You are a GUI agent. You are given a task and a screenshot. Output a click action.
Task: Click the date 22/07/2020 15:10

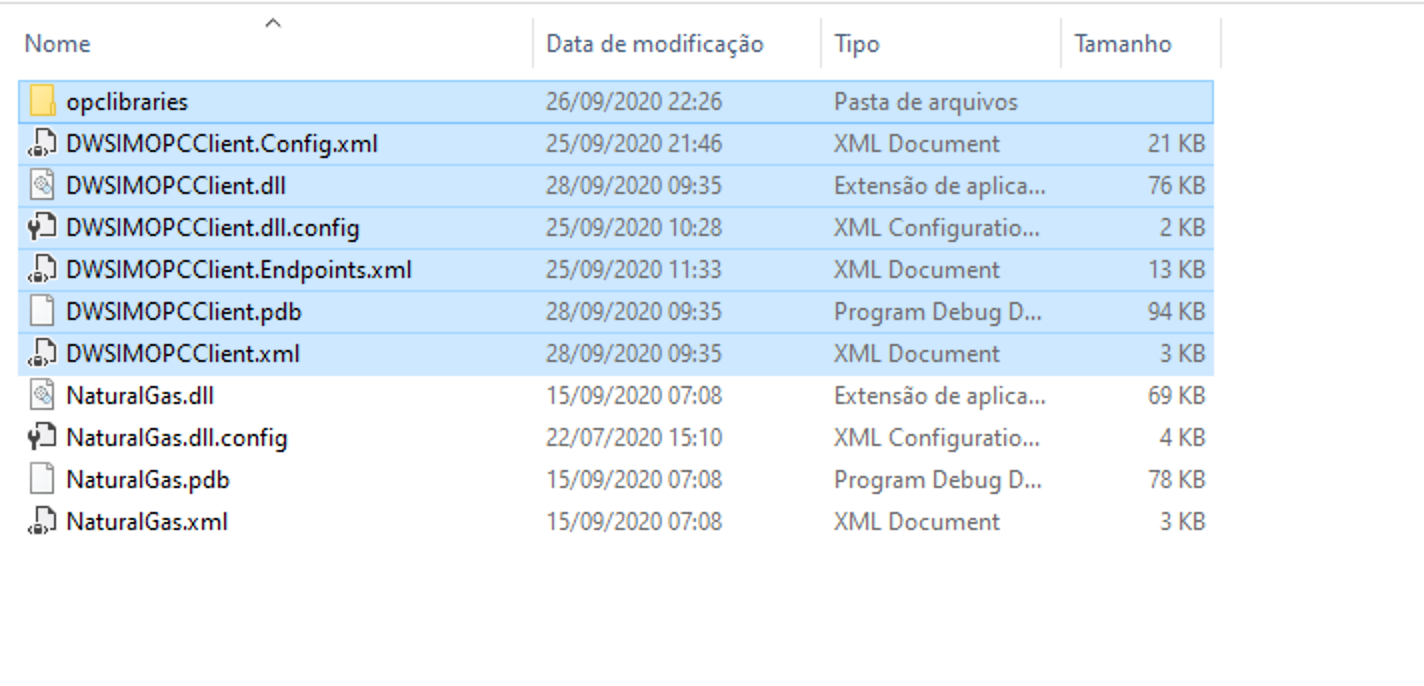(x=634, y=438)
